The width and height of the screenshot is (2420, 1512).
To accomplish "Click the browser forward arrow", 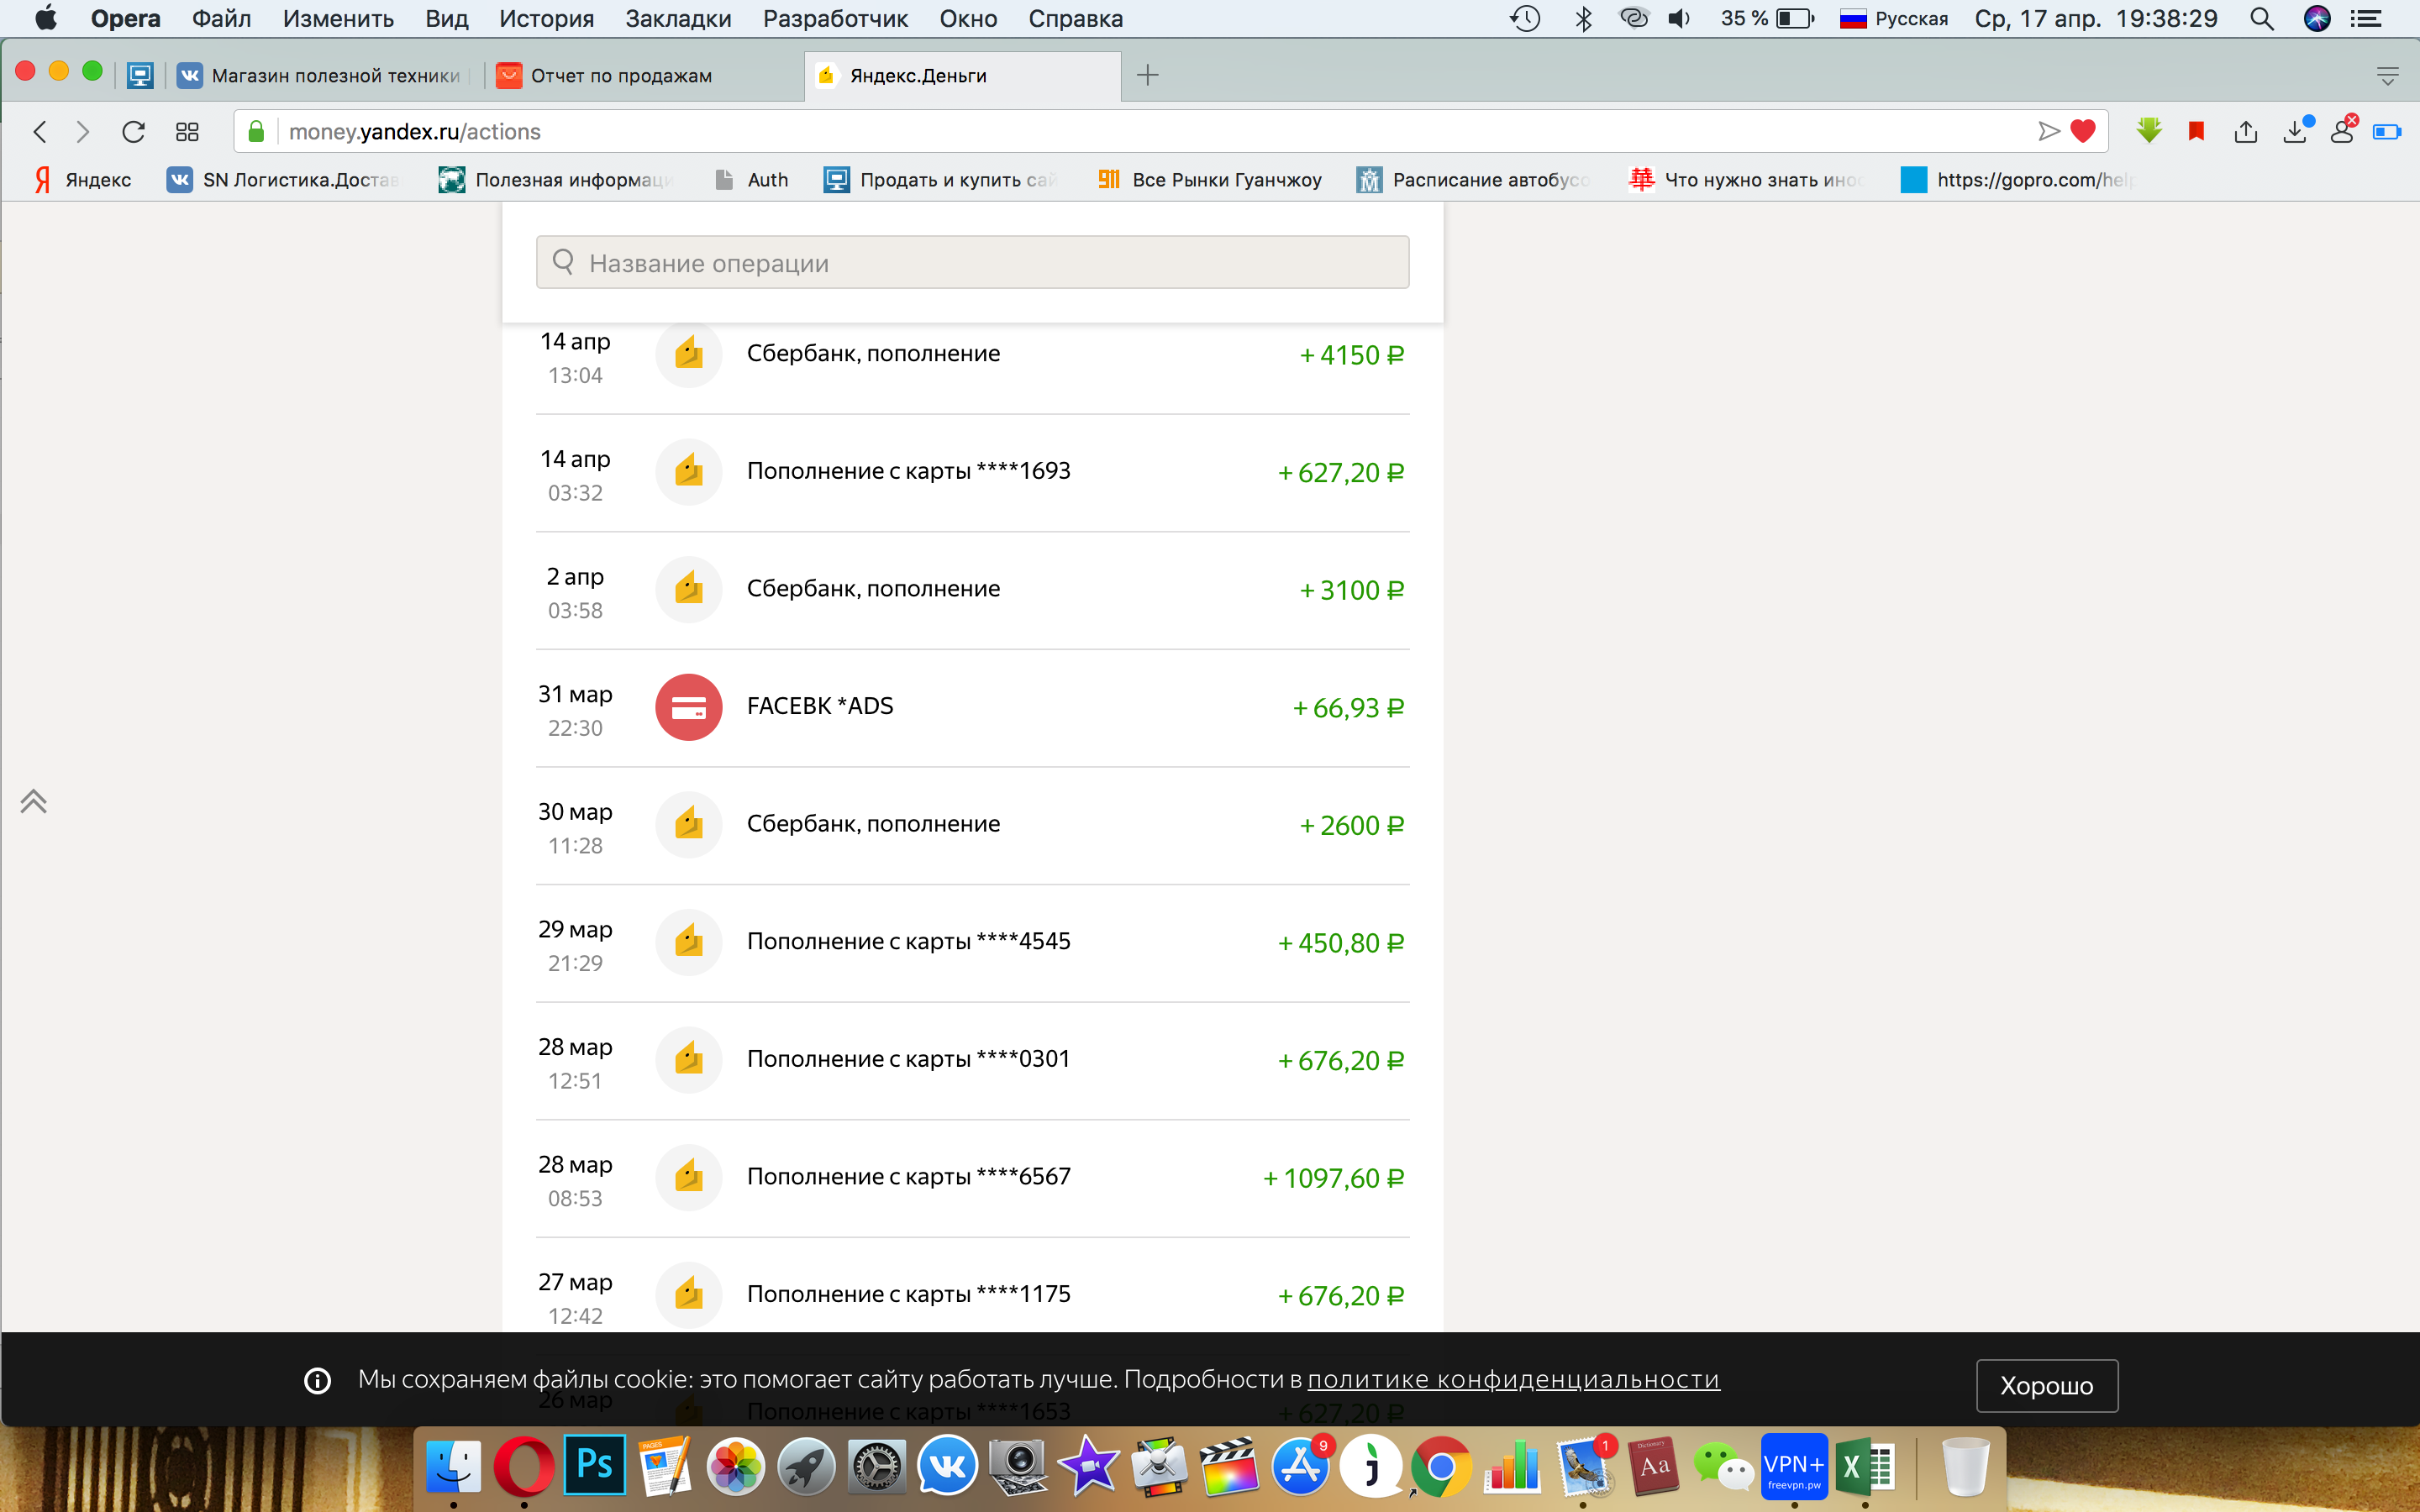I will click(83, 131).
